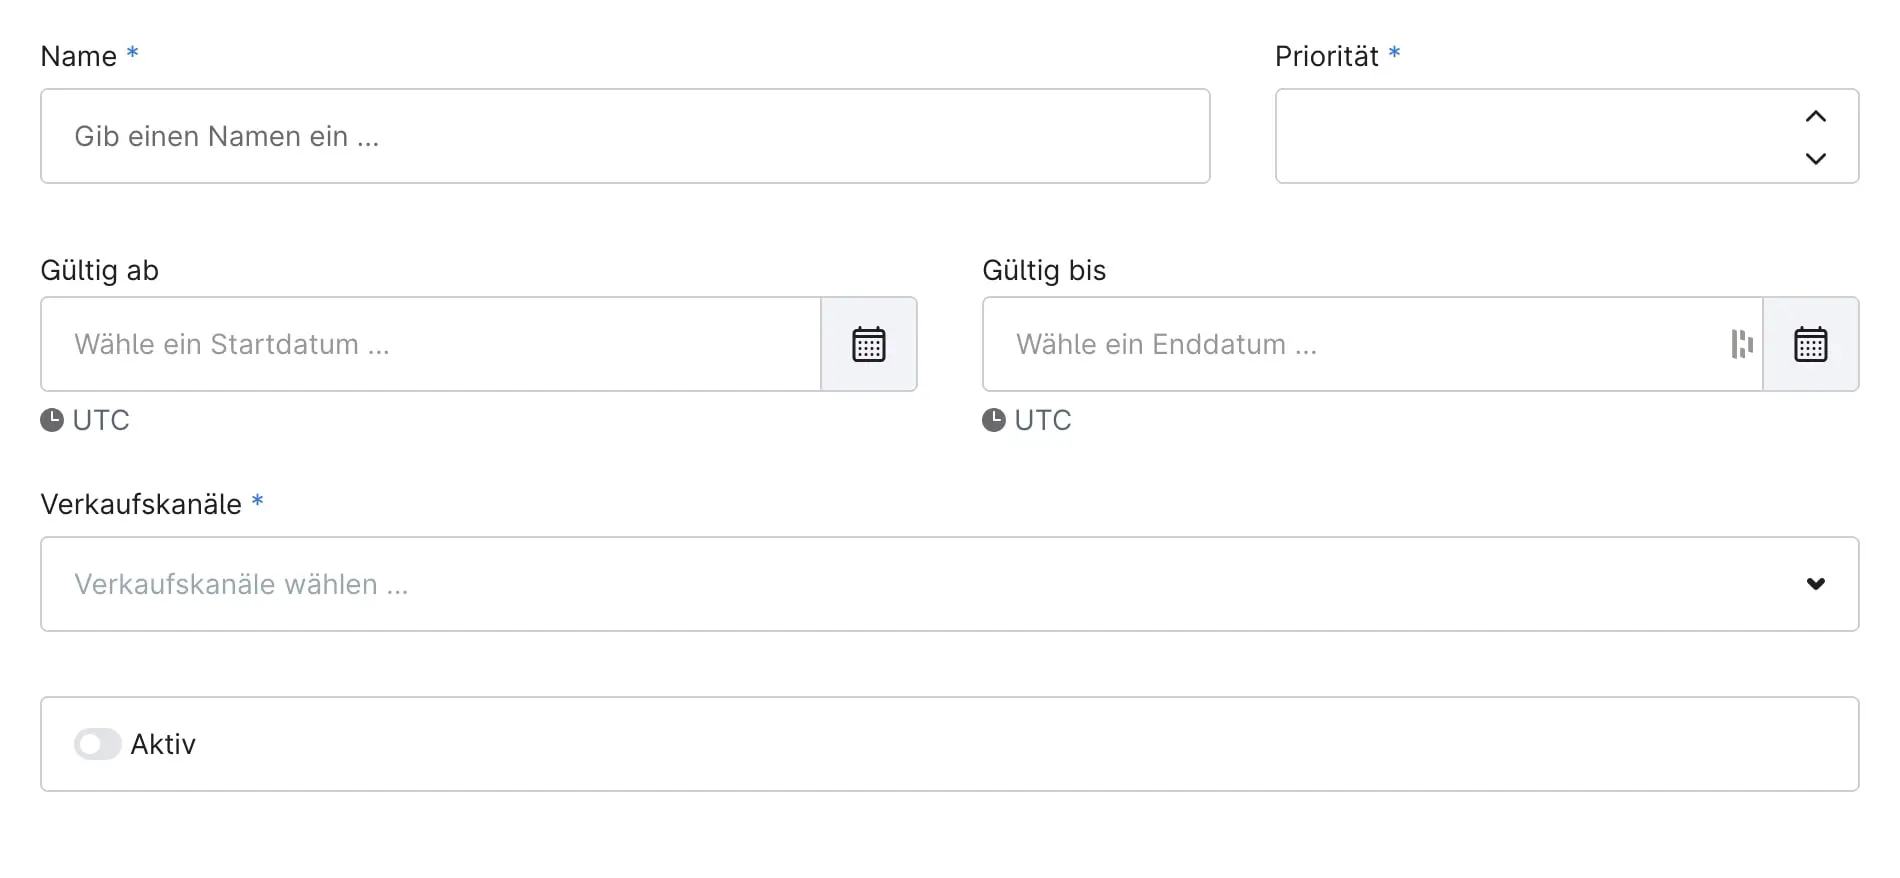This screenshot has width=1900, height=878.
Task: Click the Verkaufskanäle label
Action: pyautogui.click(x=141, y=504)
